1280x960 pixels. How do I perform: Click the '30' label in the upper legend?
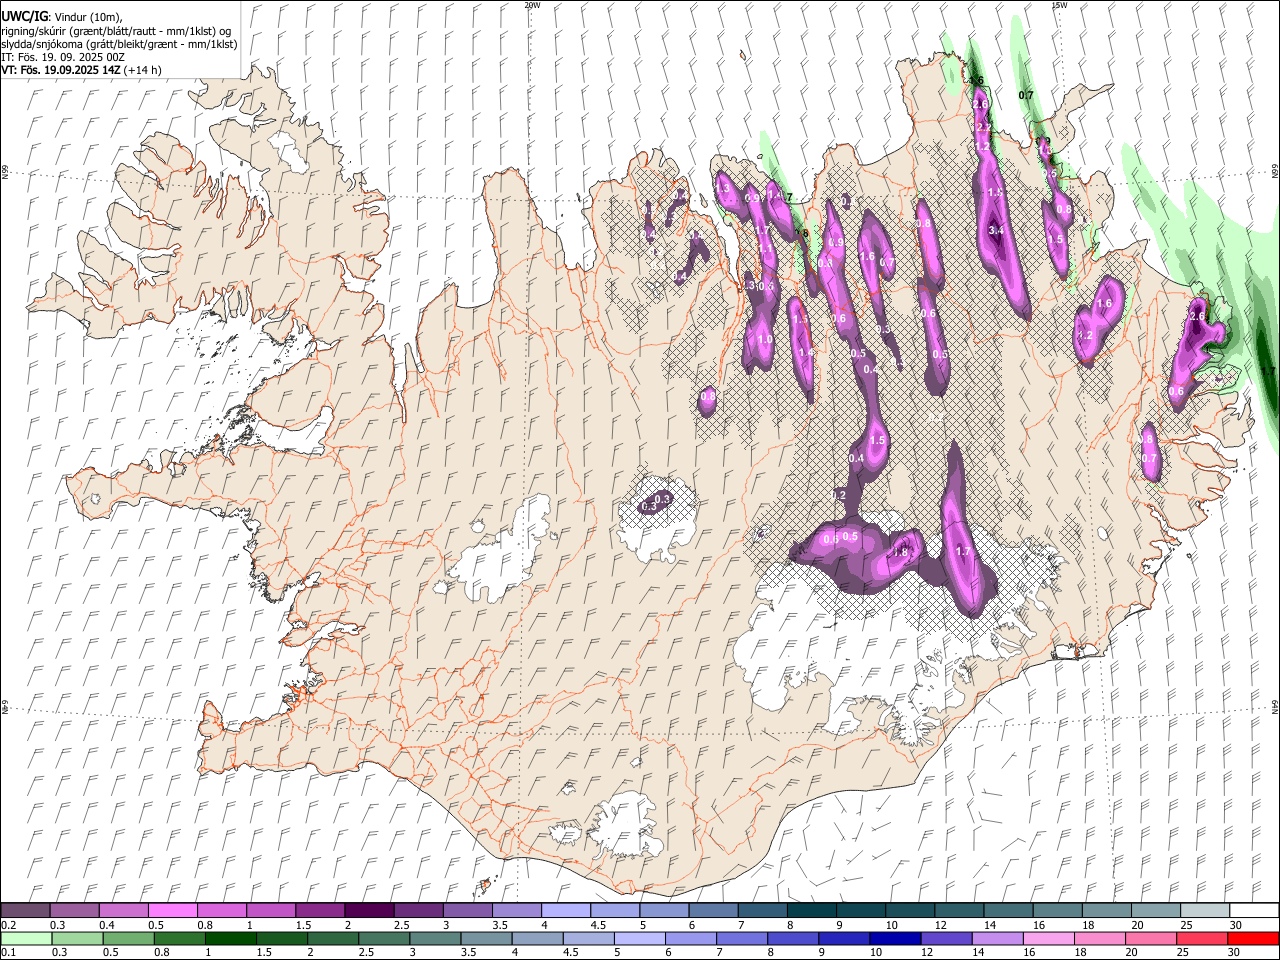point(1235,925)
